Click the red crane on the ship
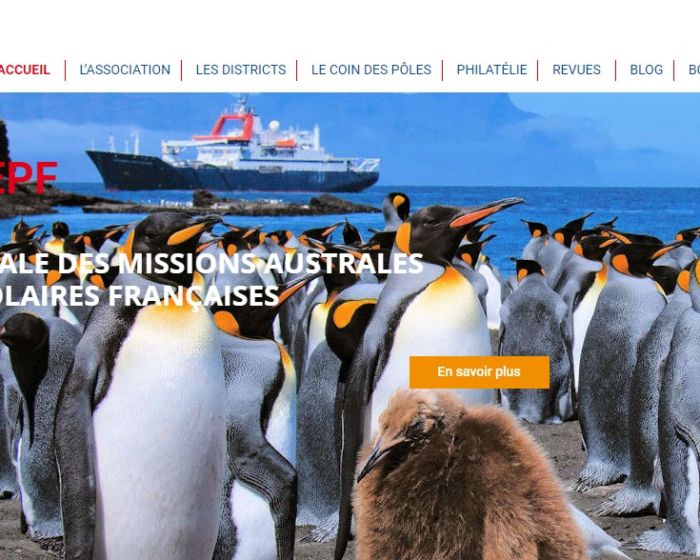The image size is (700, 560). pos(233,126)
